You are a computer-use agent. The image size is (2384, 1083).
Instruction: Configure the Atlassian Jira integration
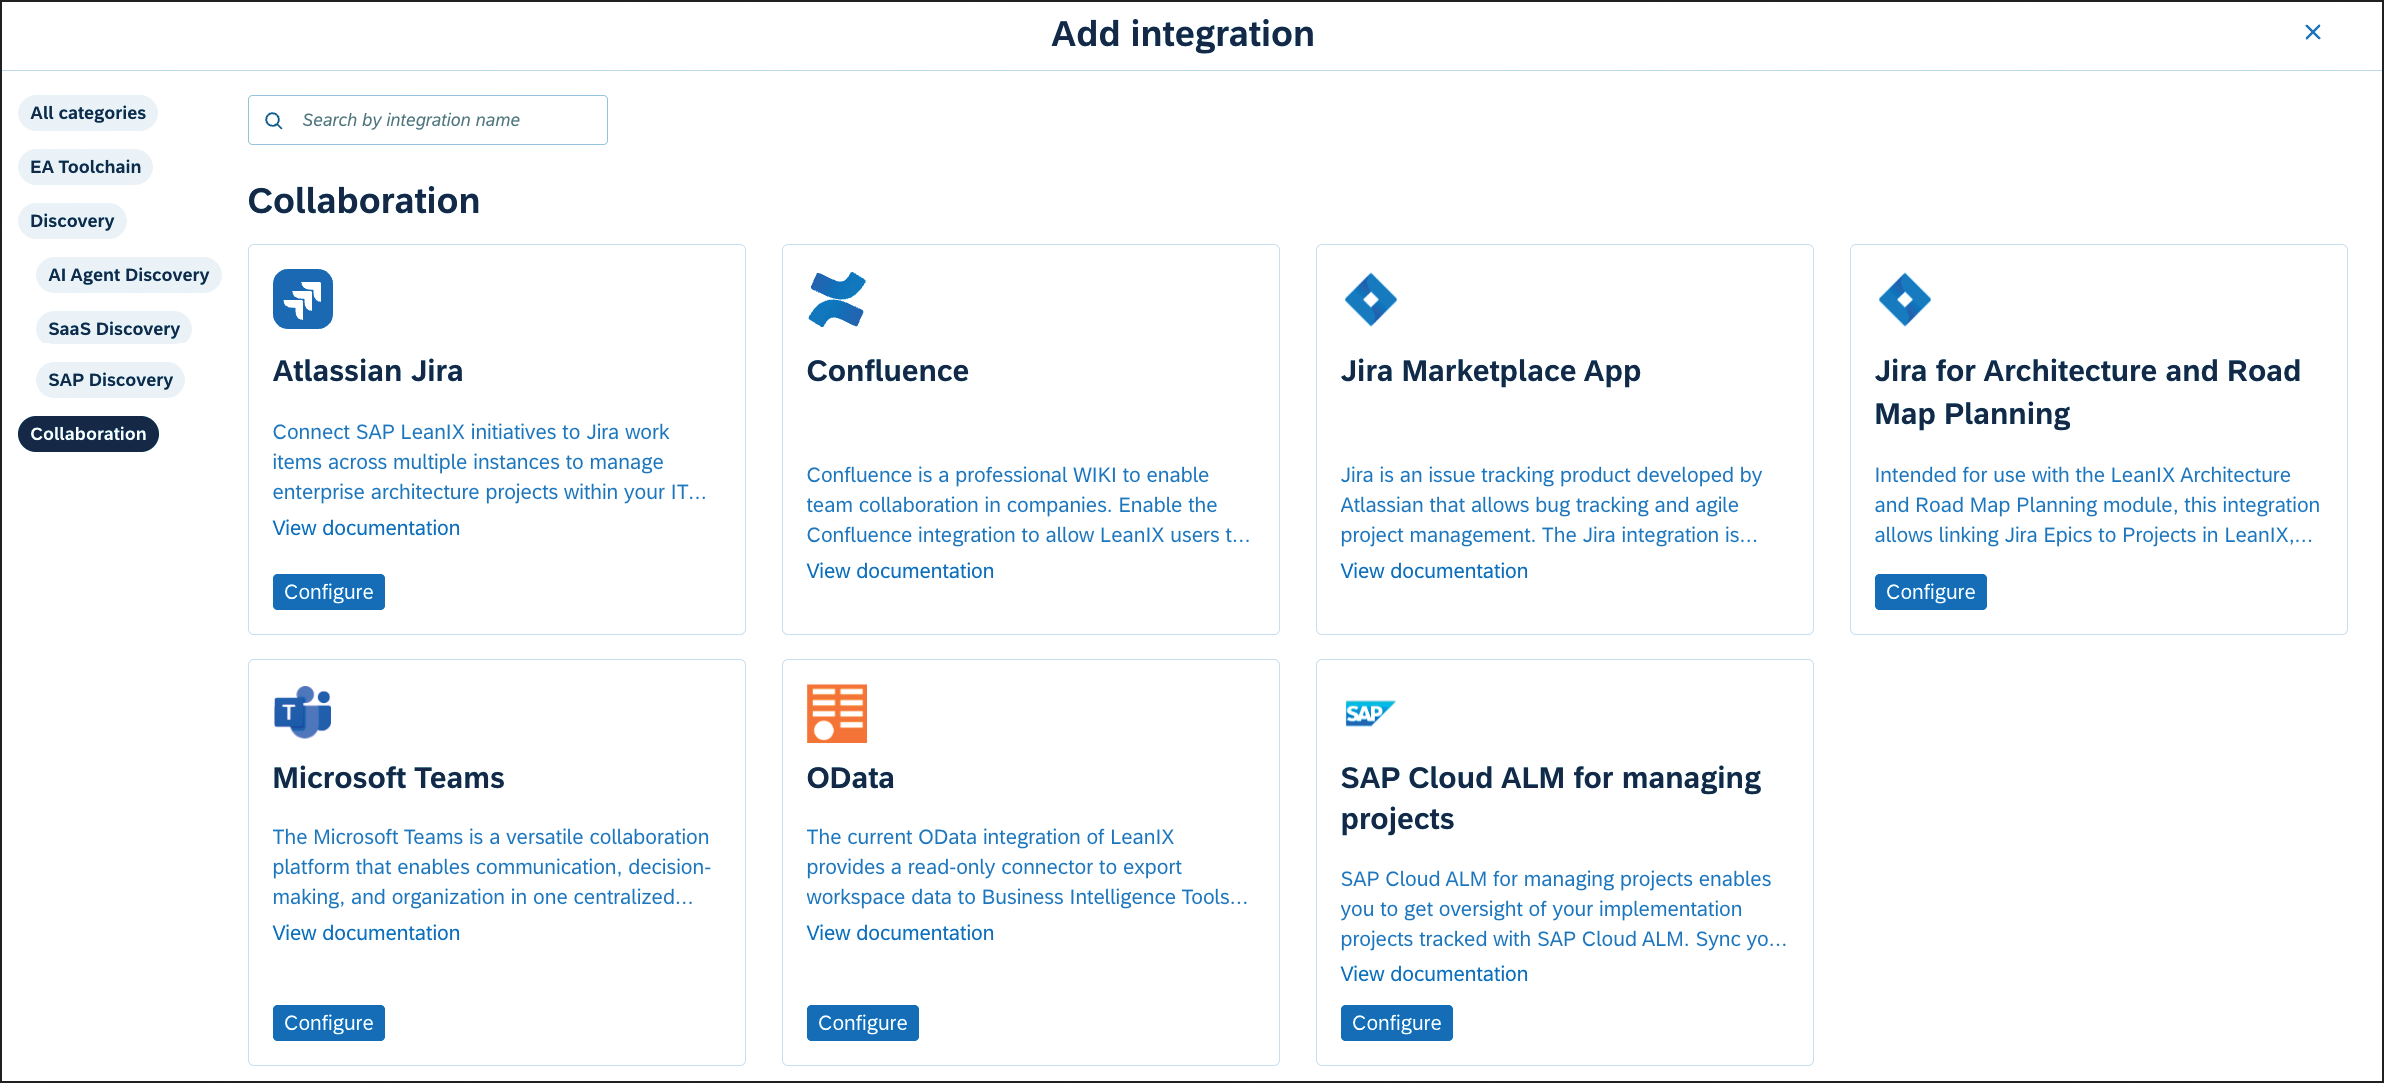[x=328, y=592]
